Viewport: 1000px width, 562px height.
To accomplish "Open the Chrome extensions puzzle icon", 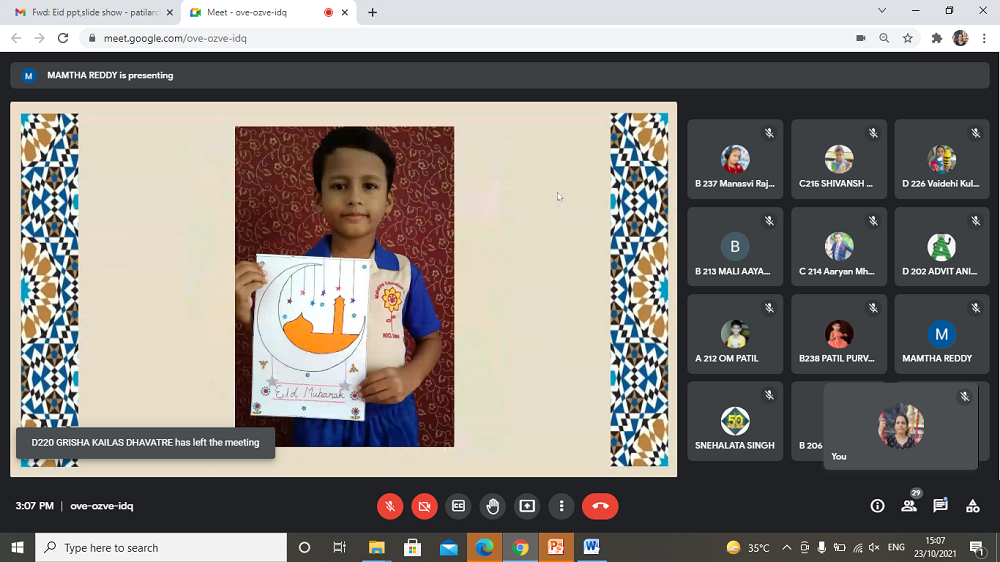I will coord(937,38).
